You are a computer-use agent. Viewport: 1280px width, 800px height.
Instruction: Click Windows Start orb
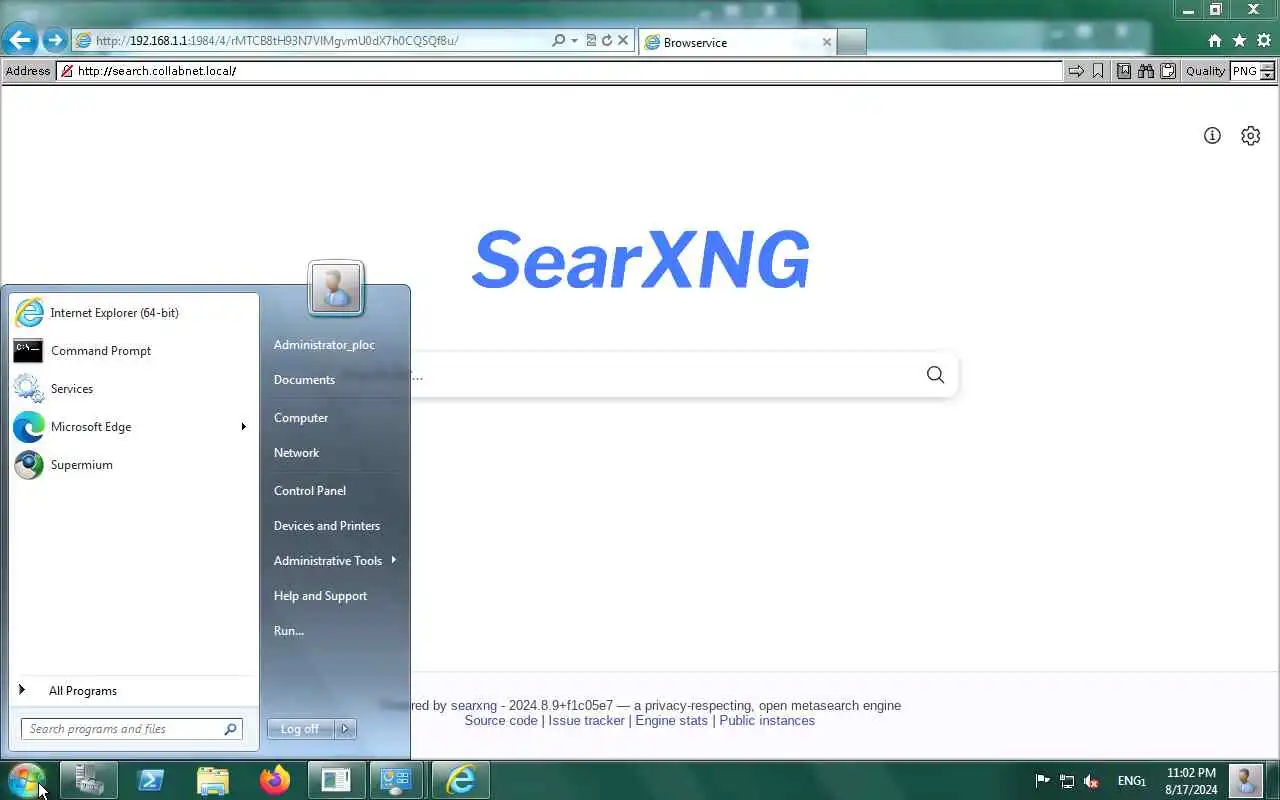pyautogui.click(x=26, y=780)
